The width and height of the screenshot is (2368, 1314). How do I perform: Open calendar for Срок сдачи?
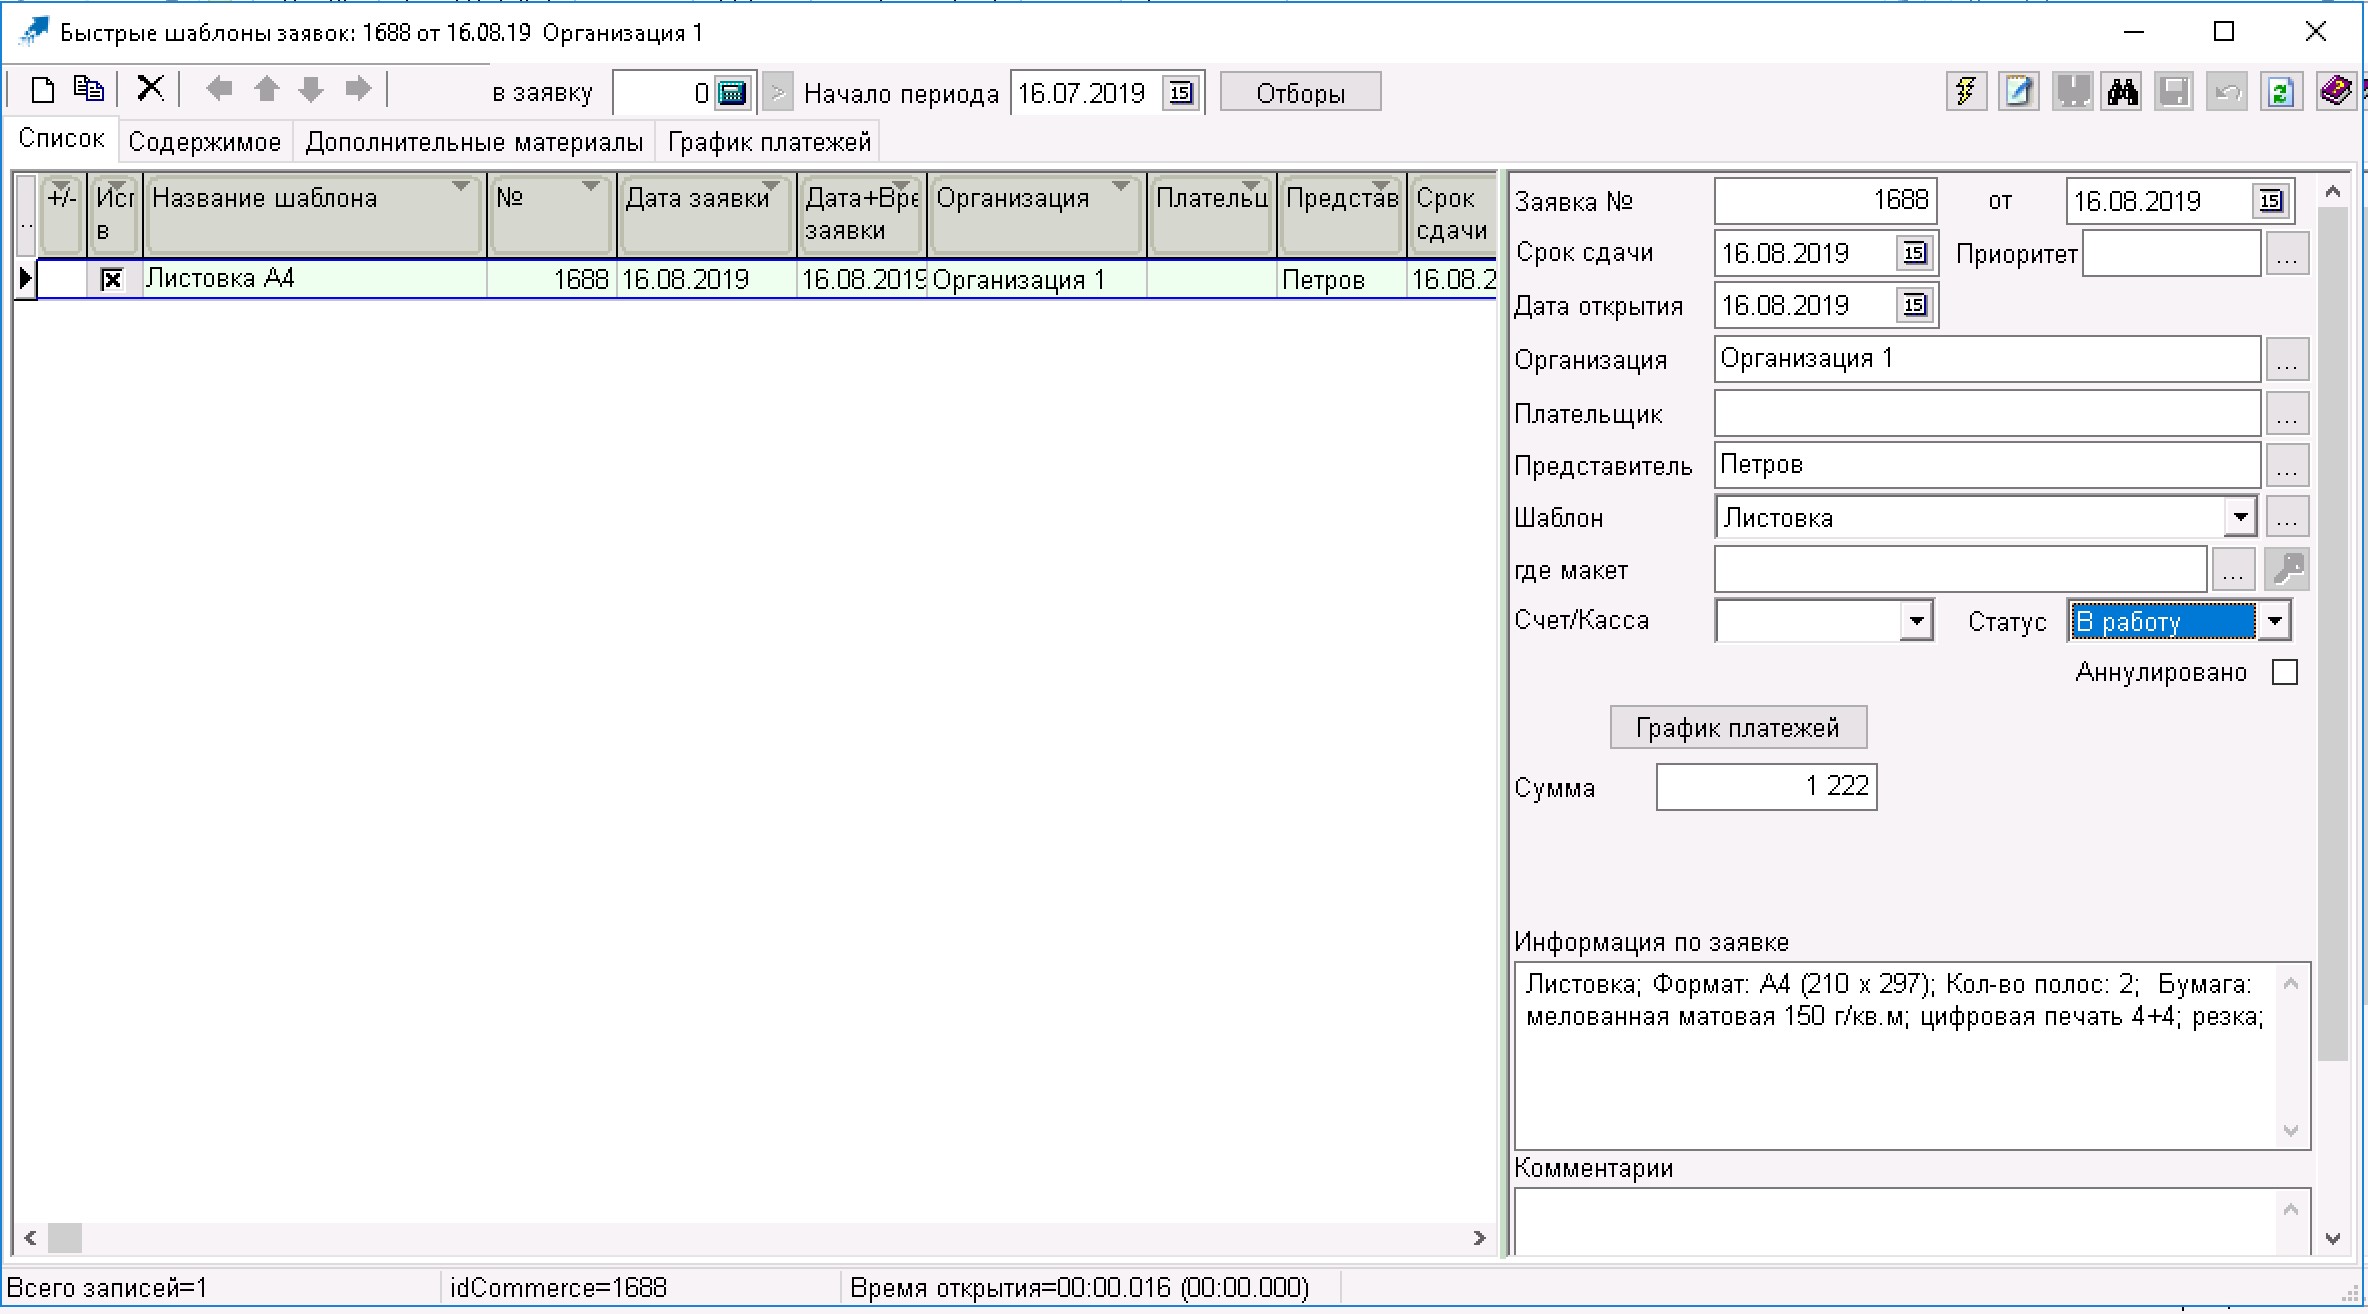click(x=1915, y=253)
